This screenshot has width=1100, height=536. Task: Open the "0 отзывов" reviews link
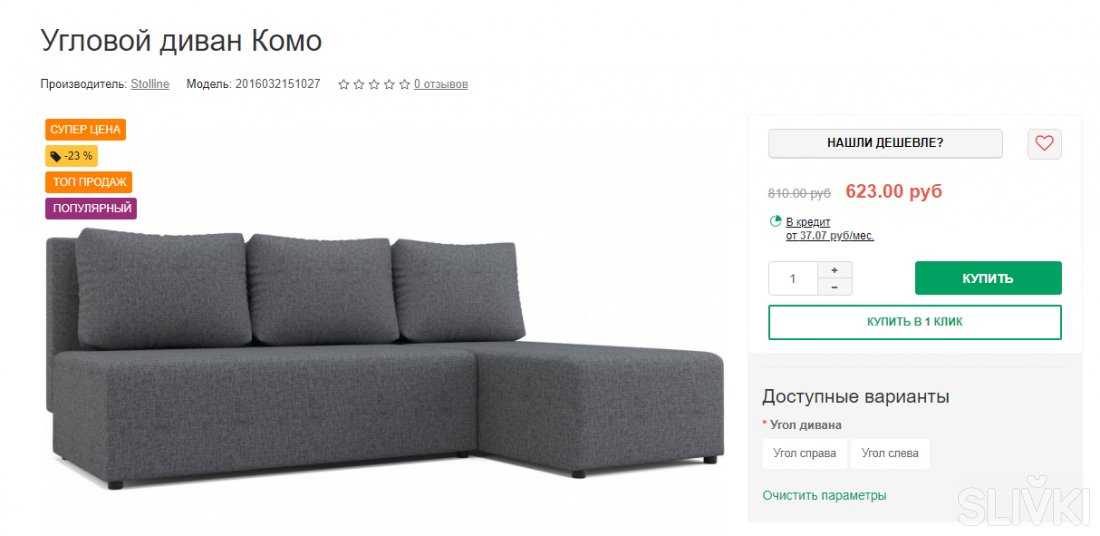tap(441, 85)
